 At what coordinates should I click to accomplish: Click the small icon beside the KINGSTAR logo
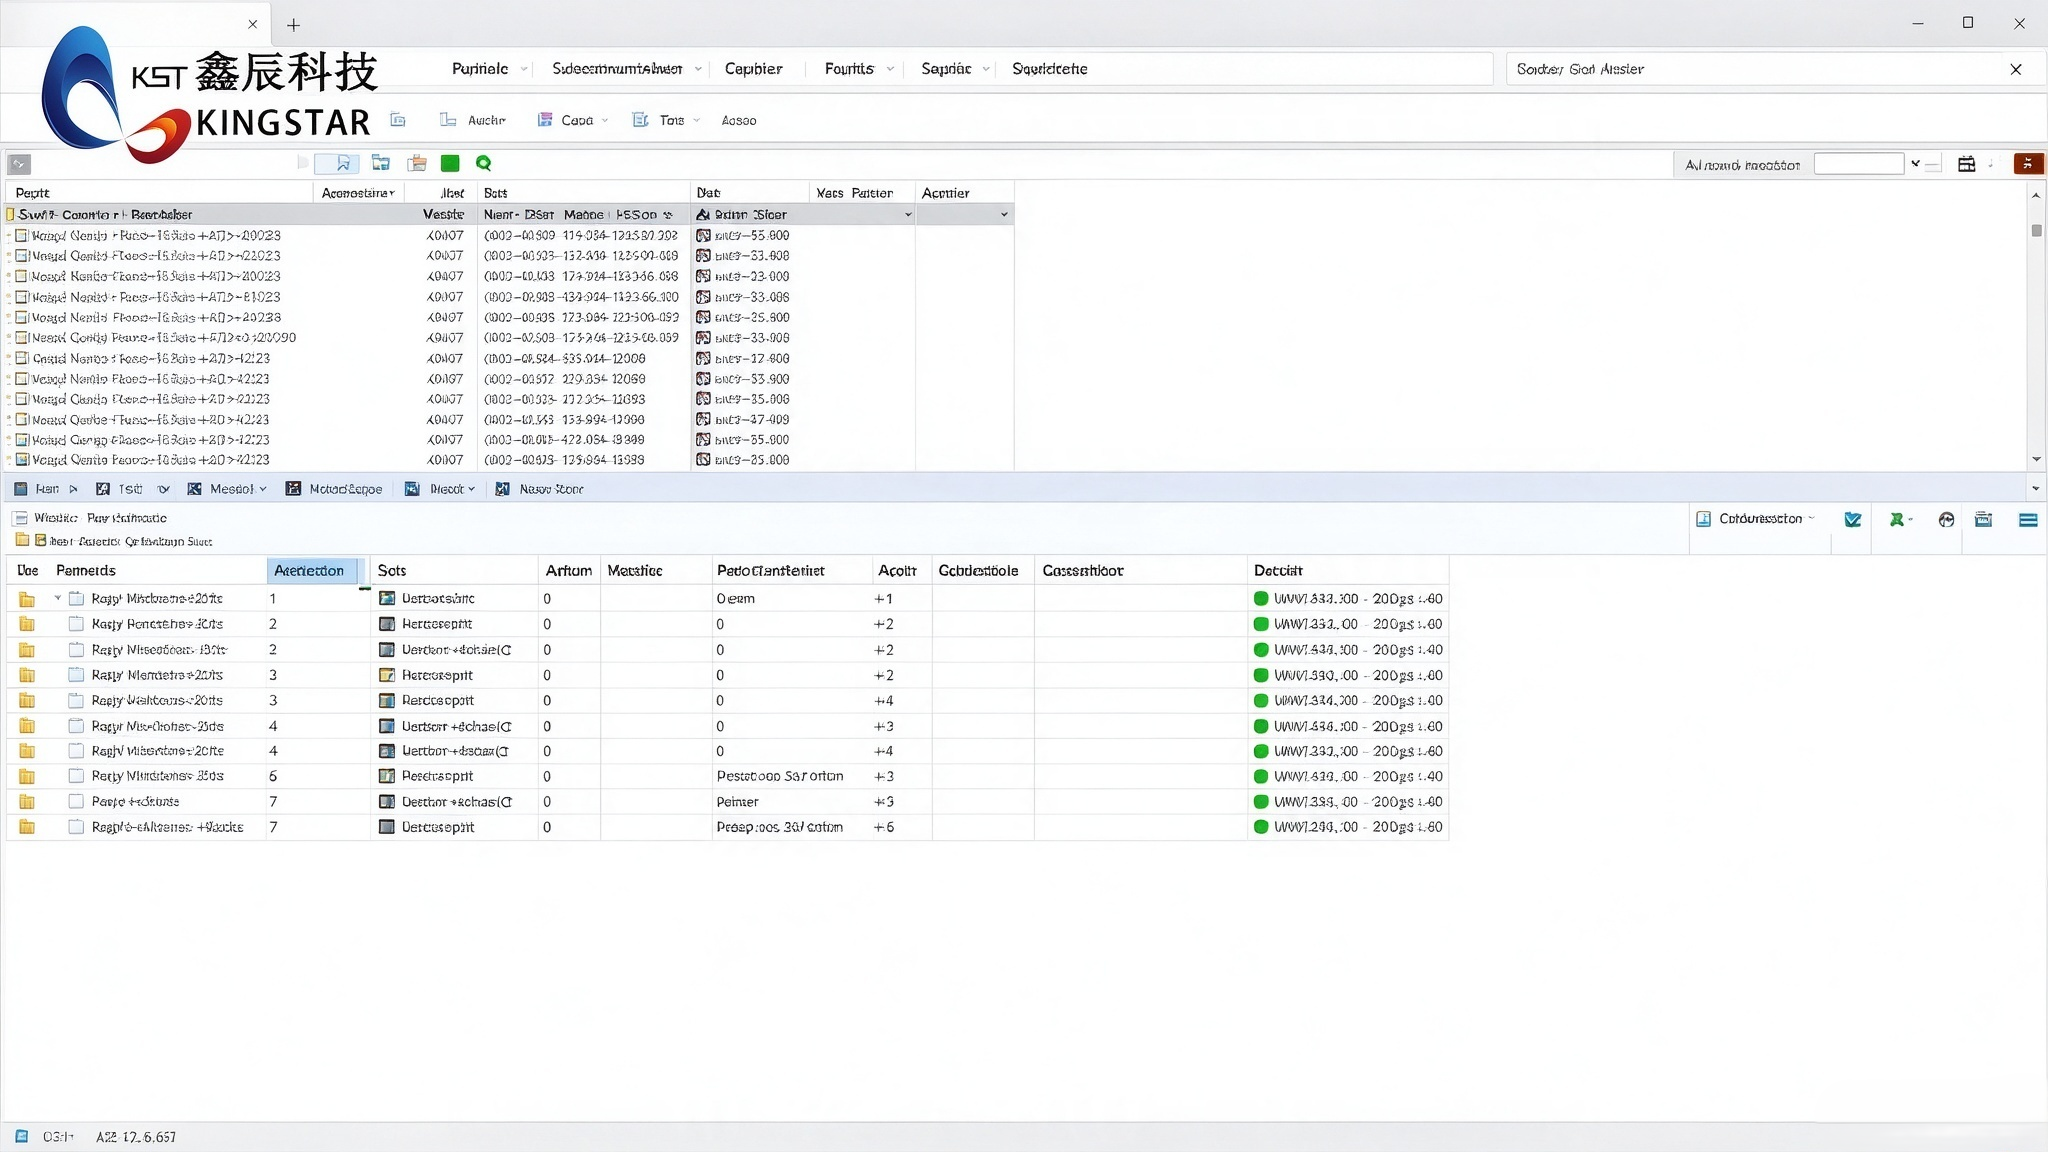[x=398, y=120]
